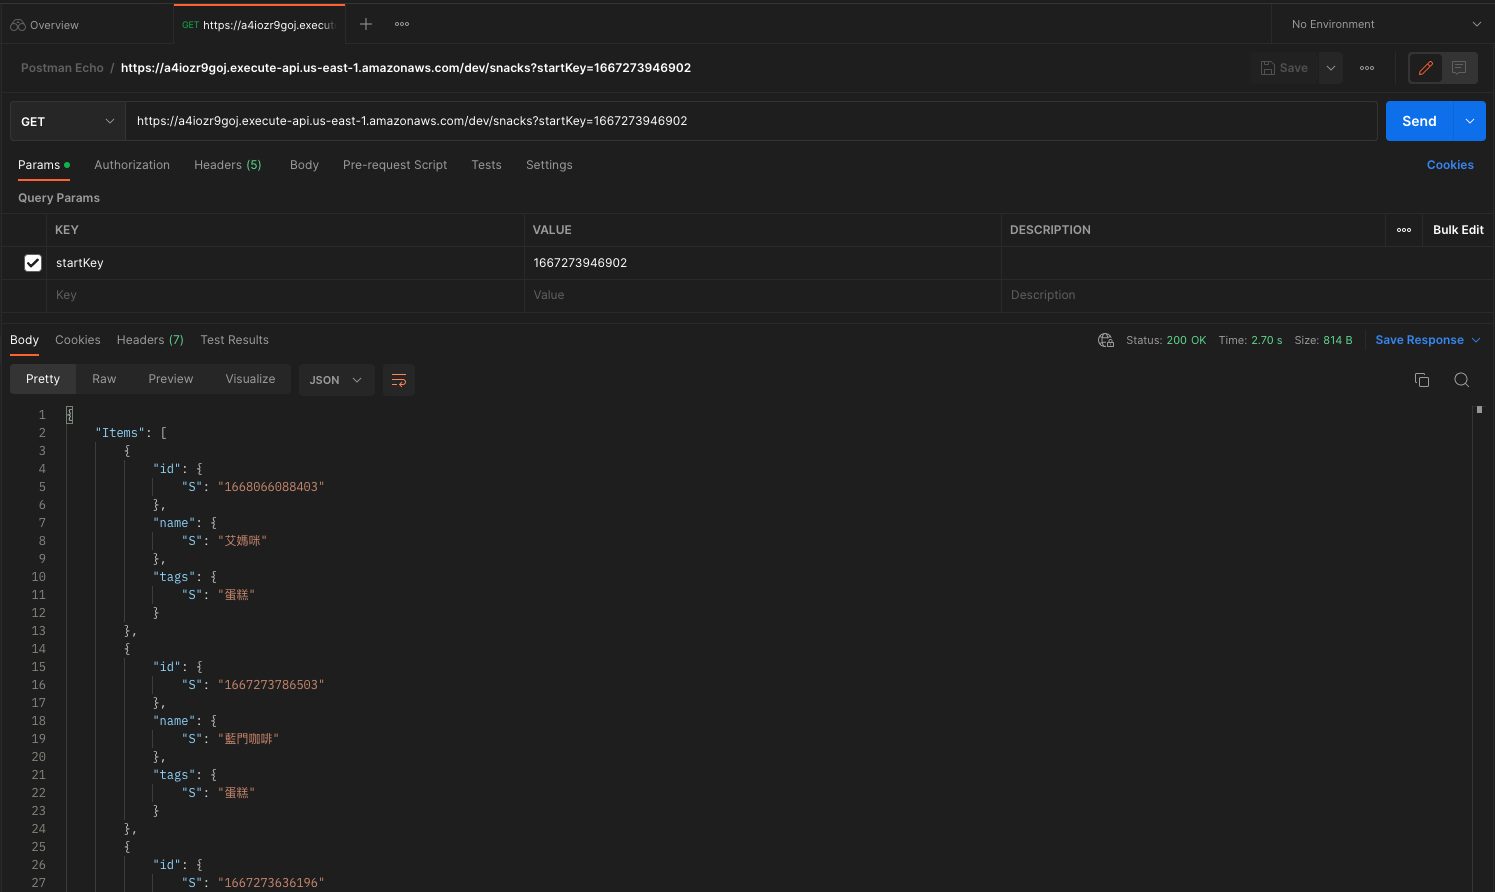Copy the response body
This screenshot has width=1495, height=892.
pyautogui.click(x=1422, y=380)
